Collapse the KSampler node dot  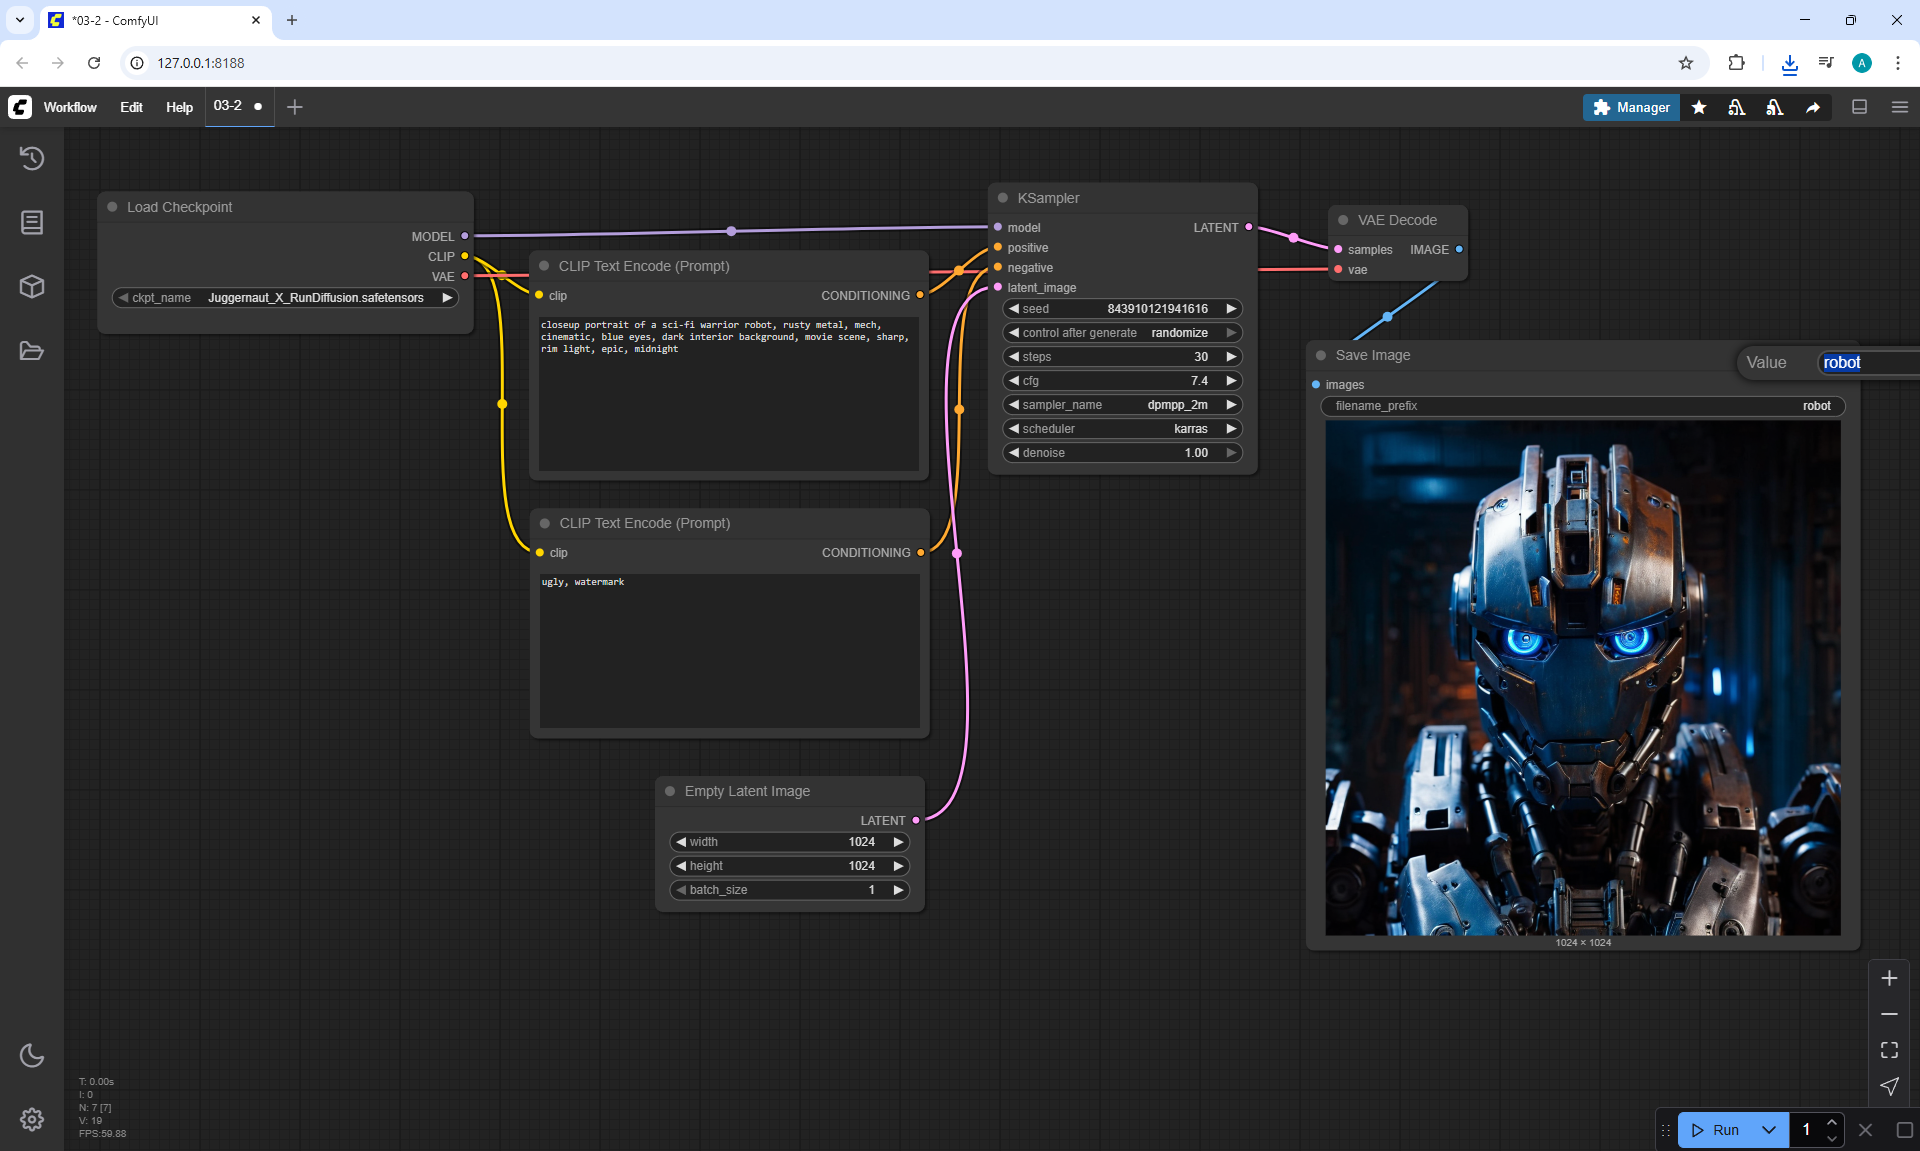[x=1003, y=198]
